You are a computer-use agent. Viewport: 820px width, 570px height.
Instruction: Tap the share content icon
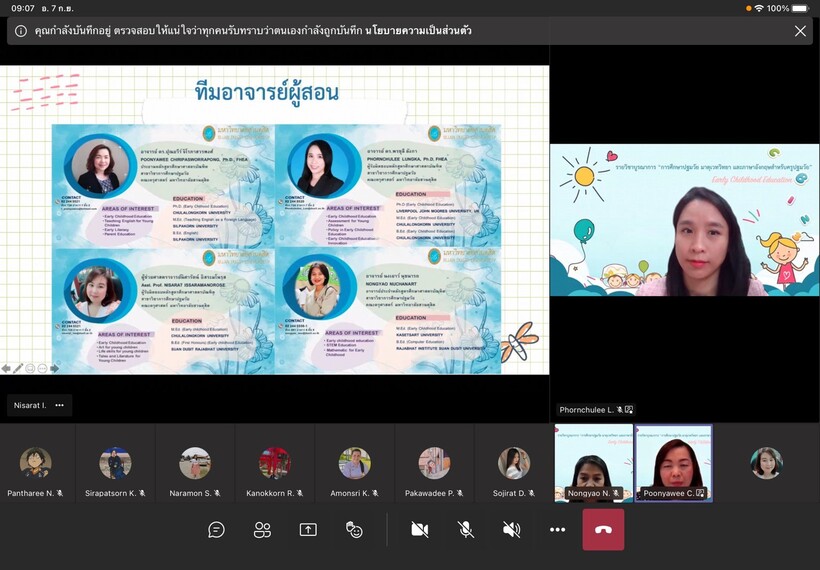pos(308,530)
